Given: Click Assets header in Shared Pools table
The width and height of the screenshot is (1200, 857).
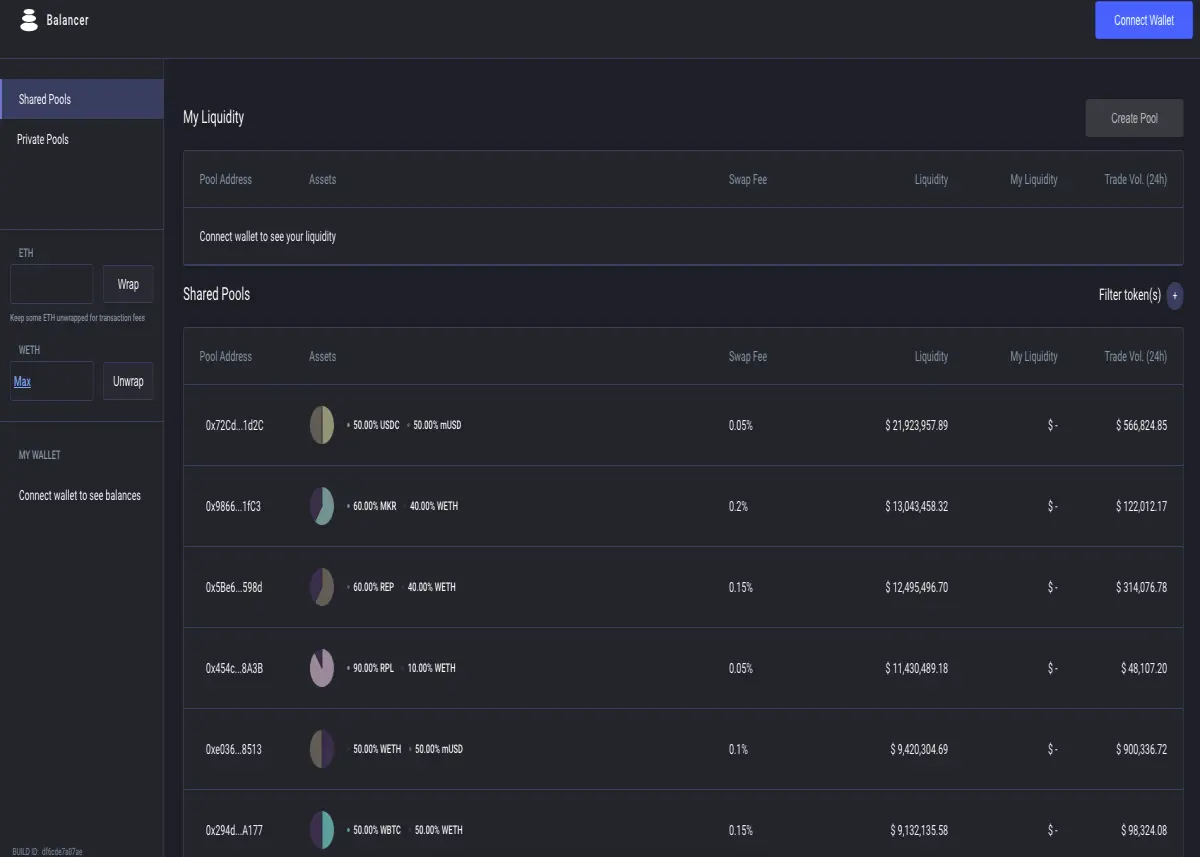Looking at the screenshot, I should tap(323, 356).
